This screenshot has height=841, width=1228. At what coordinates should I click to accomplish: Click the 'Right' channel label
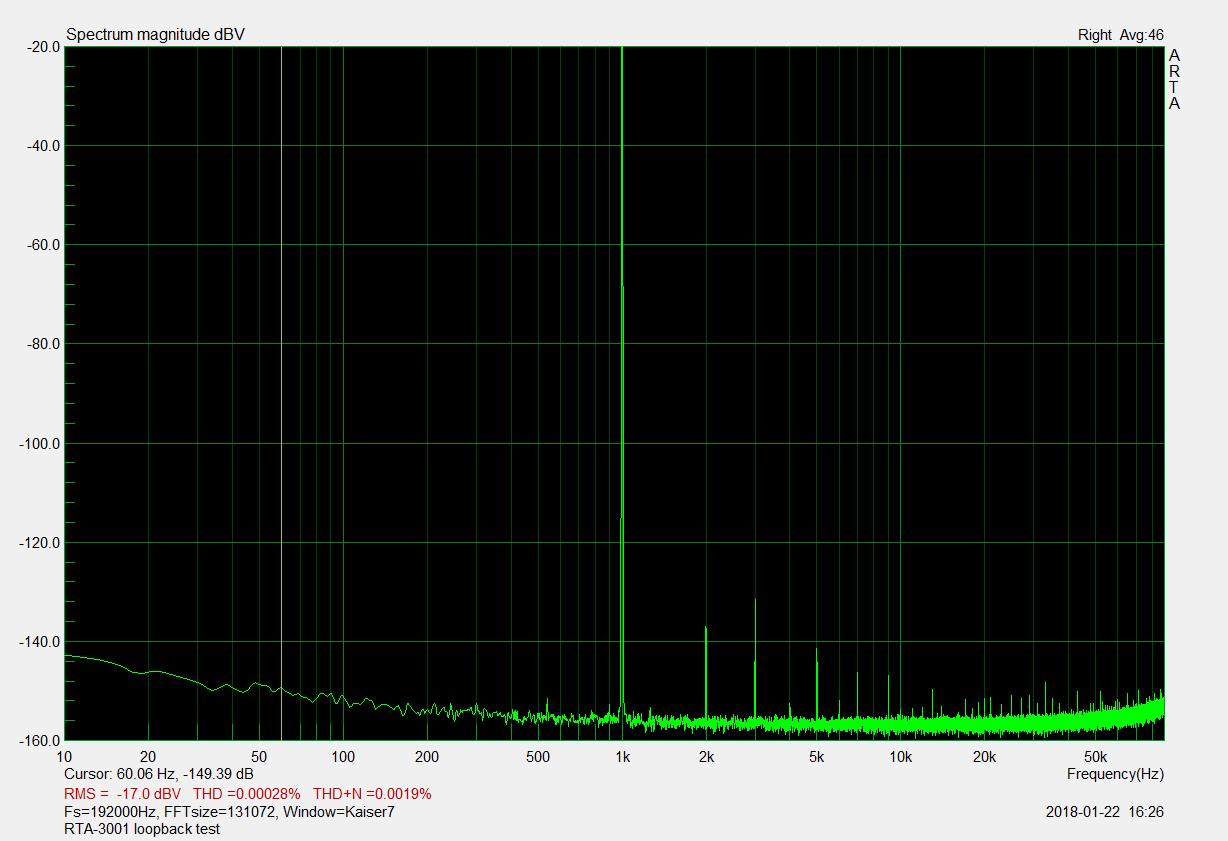point(1094,35)
